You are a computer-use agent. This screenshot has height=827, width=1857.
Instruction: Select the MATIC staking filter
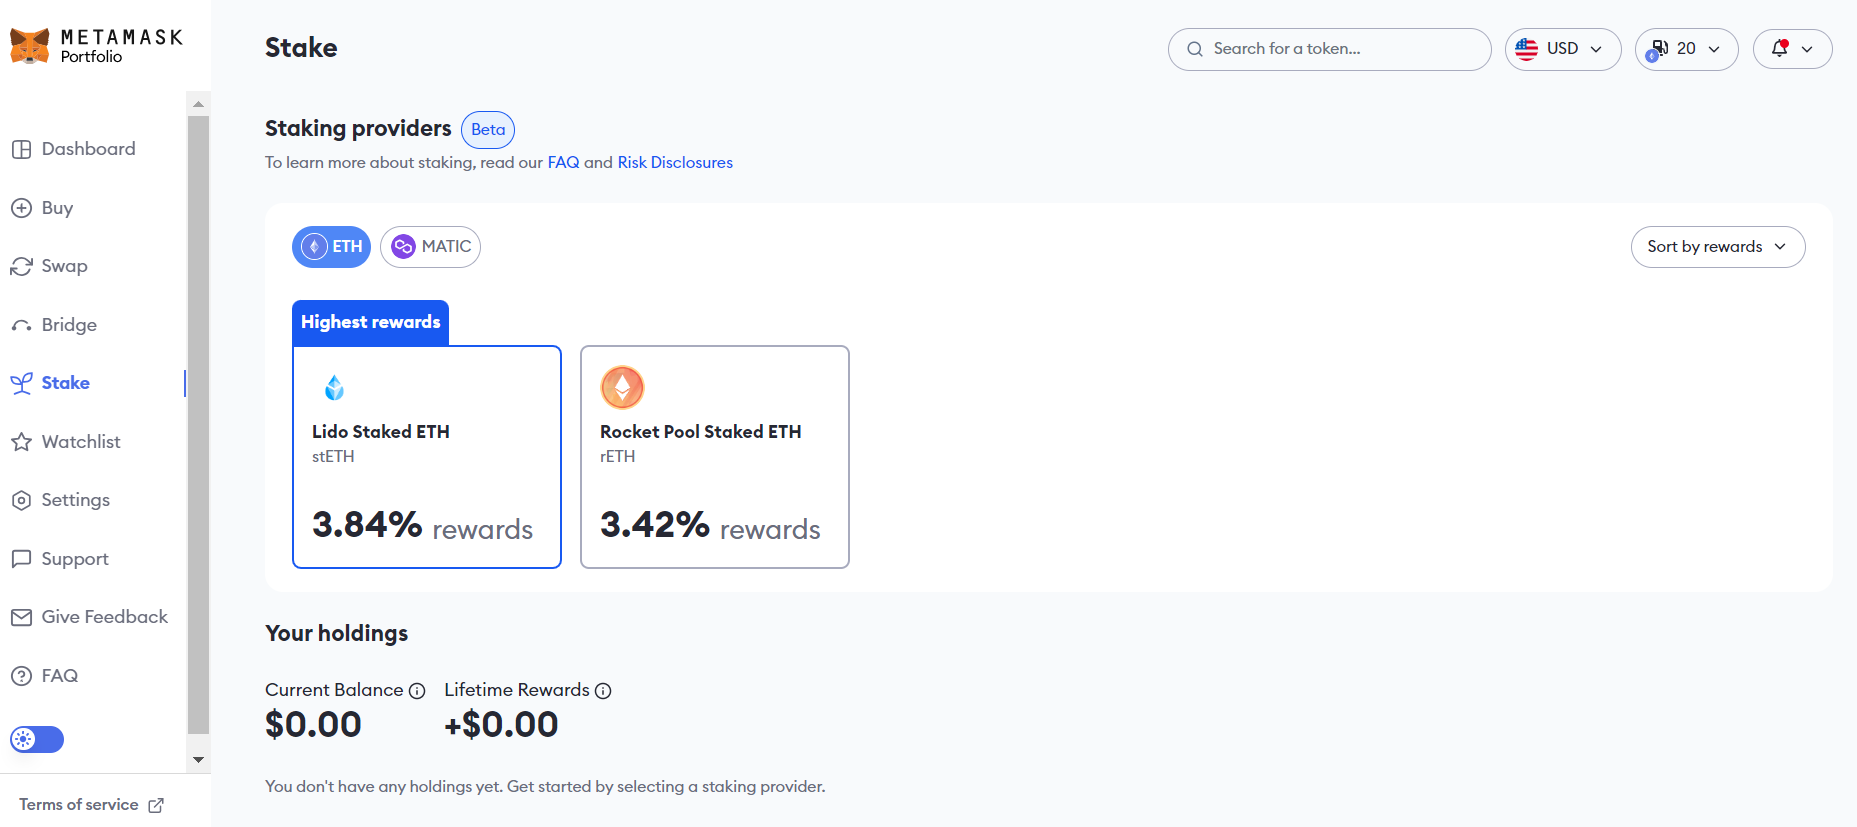[x=430, y=247]
